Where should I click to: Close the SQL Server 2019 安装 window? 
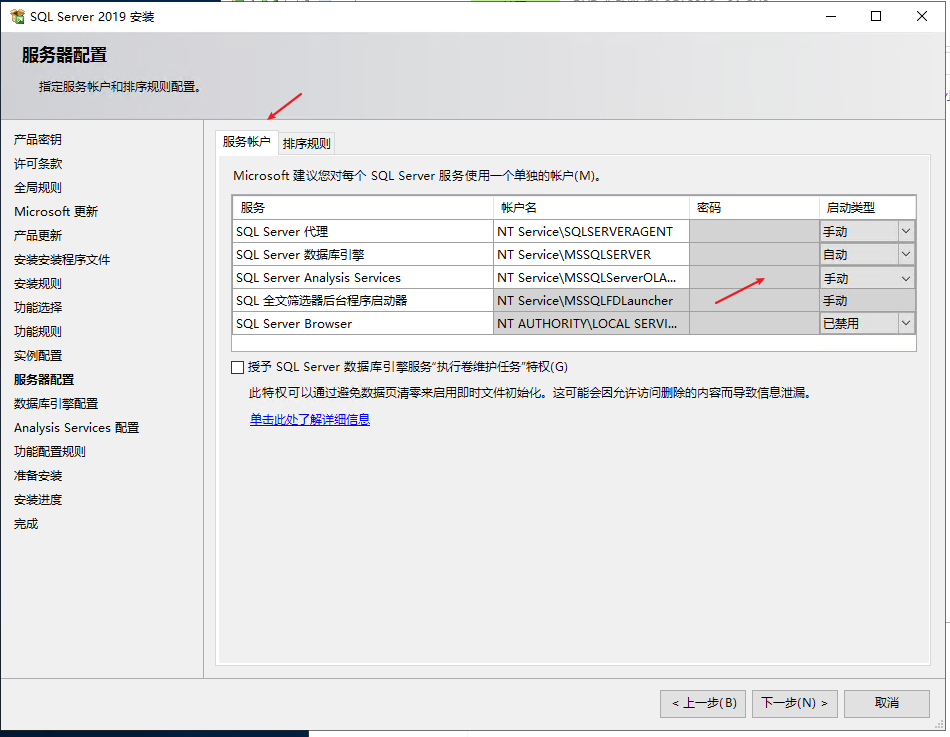pyautogui.click(x=922, y=16)
